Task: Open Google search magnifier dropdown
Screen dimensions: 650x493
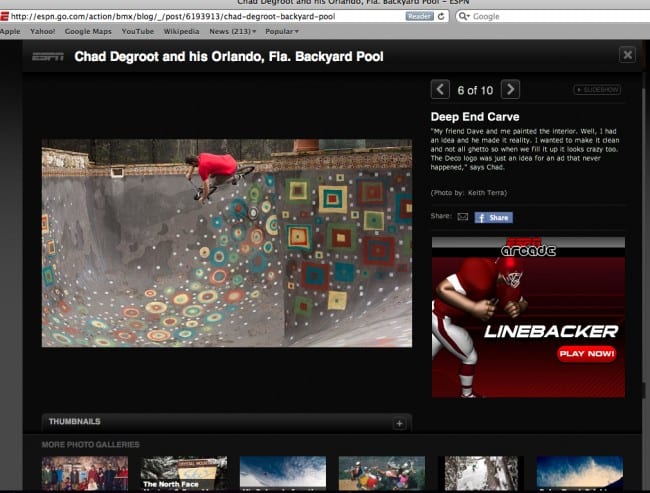Action: [x=463, y=16]
